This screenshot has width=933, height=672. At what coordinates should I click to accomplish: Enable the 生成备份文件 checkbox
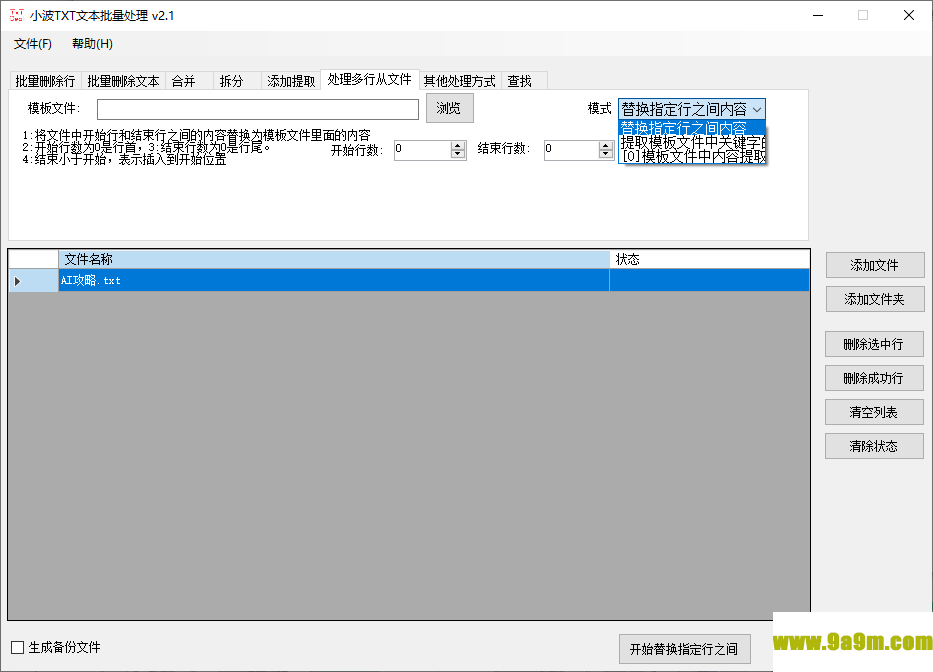point(18,647)
